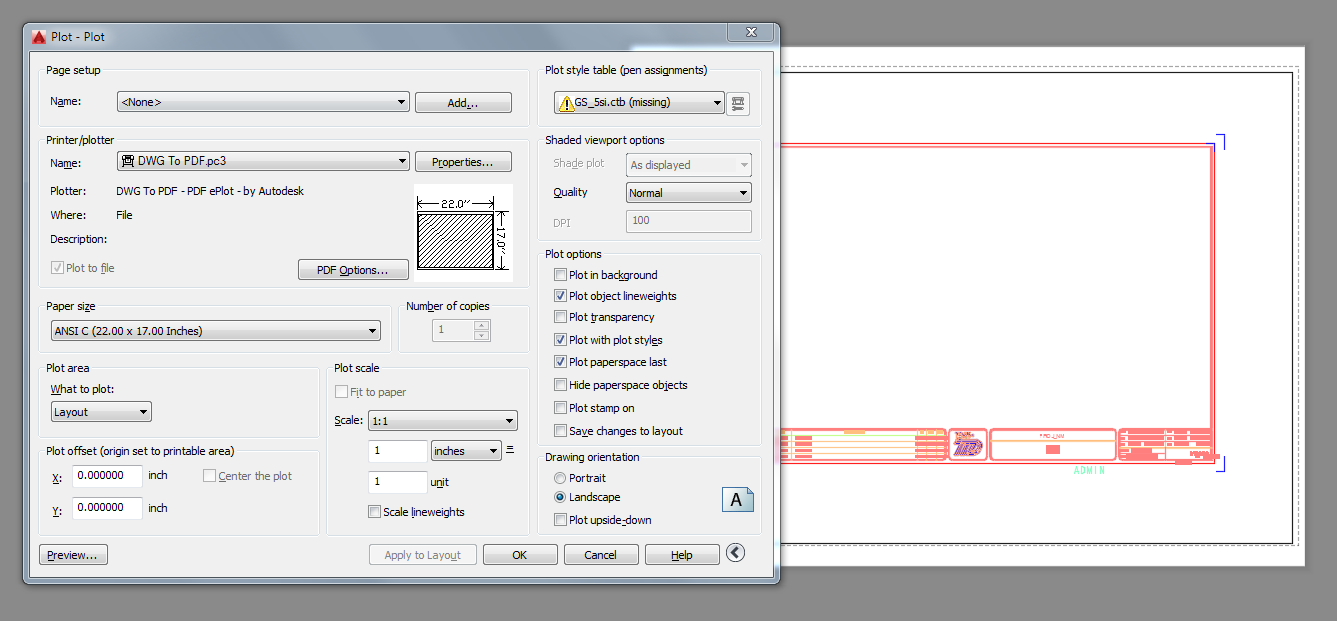The height and width of the screenshot is (621, 1337).
Task: Enable Plot stamp on
Action: 560,408
